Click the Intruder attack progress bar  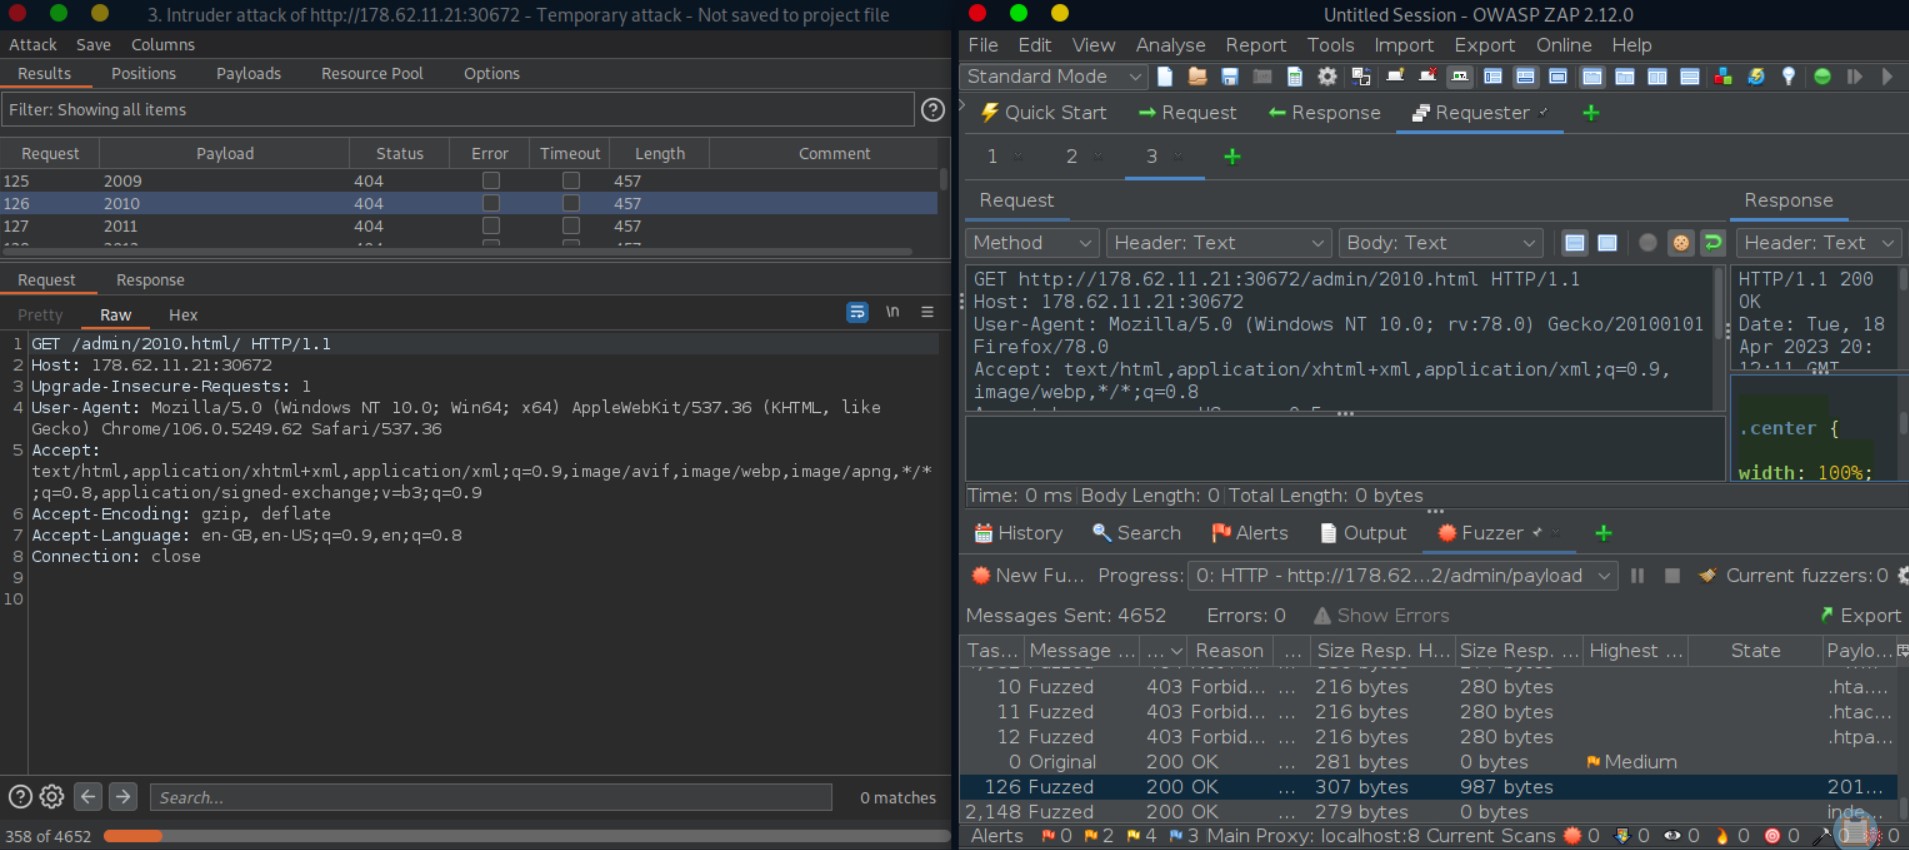[525, 836]
